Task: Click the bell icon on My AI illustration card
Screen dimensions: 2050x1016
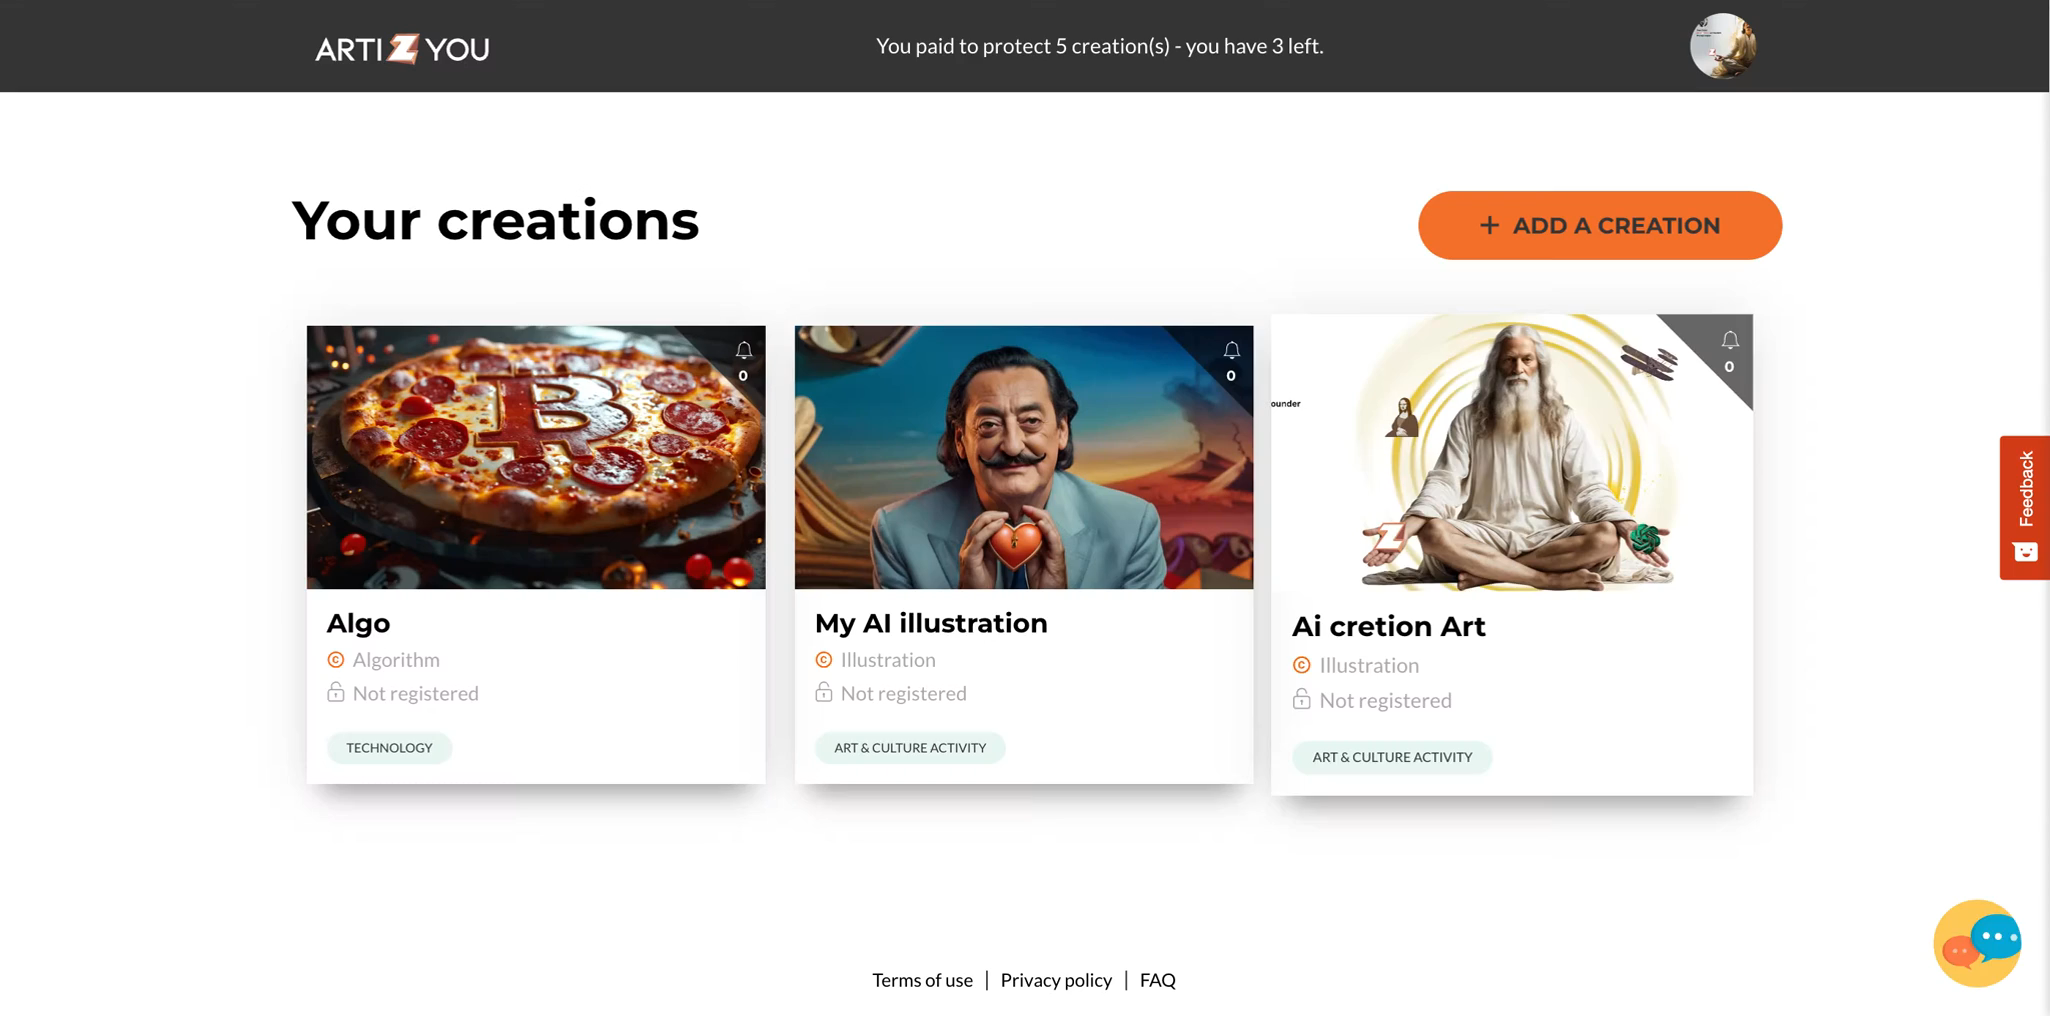Action: (1231, 350)
